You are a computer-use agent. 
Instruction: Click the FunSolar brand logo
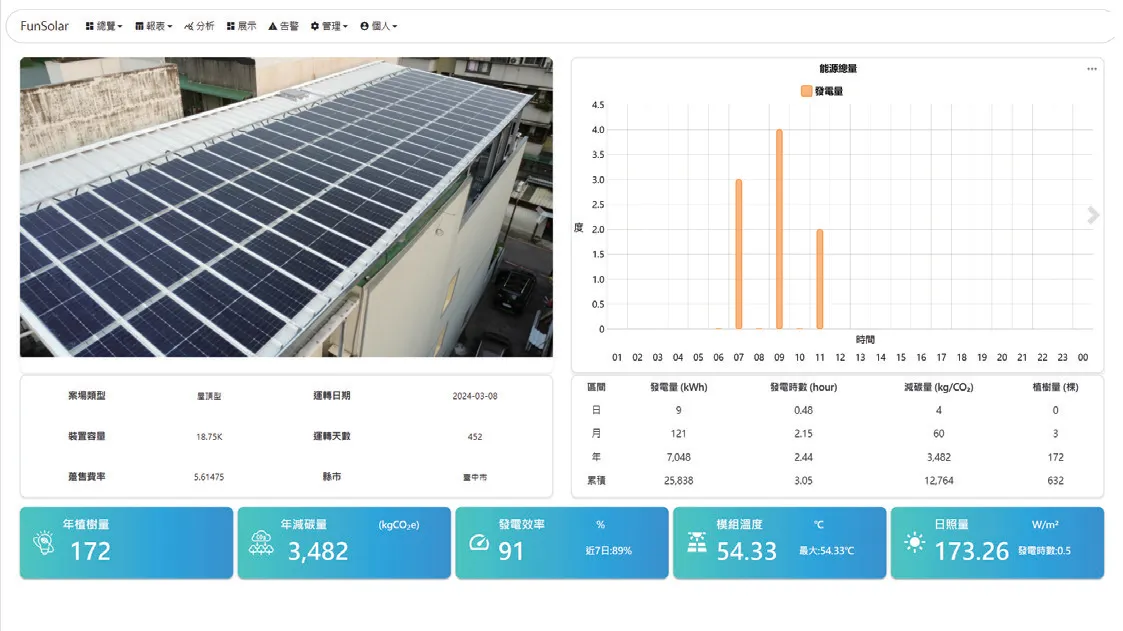44,26
